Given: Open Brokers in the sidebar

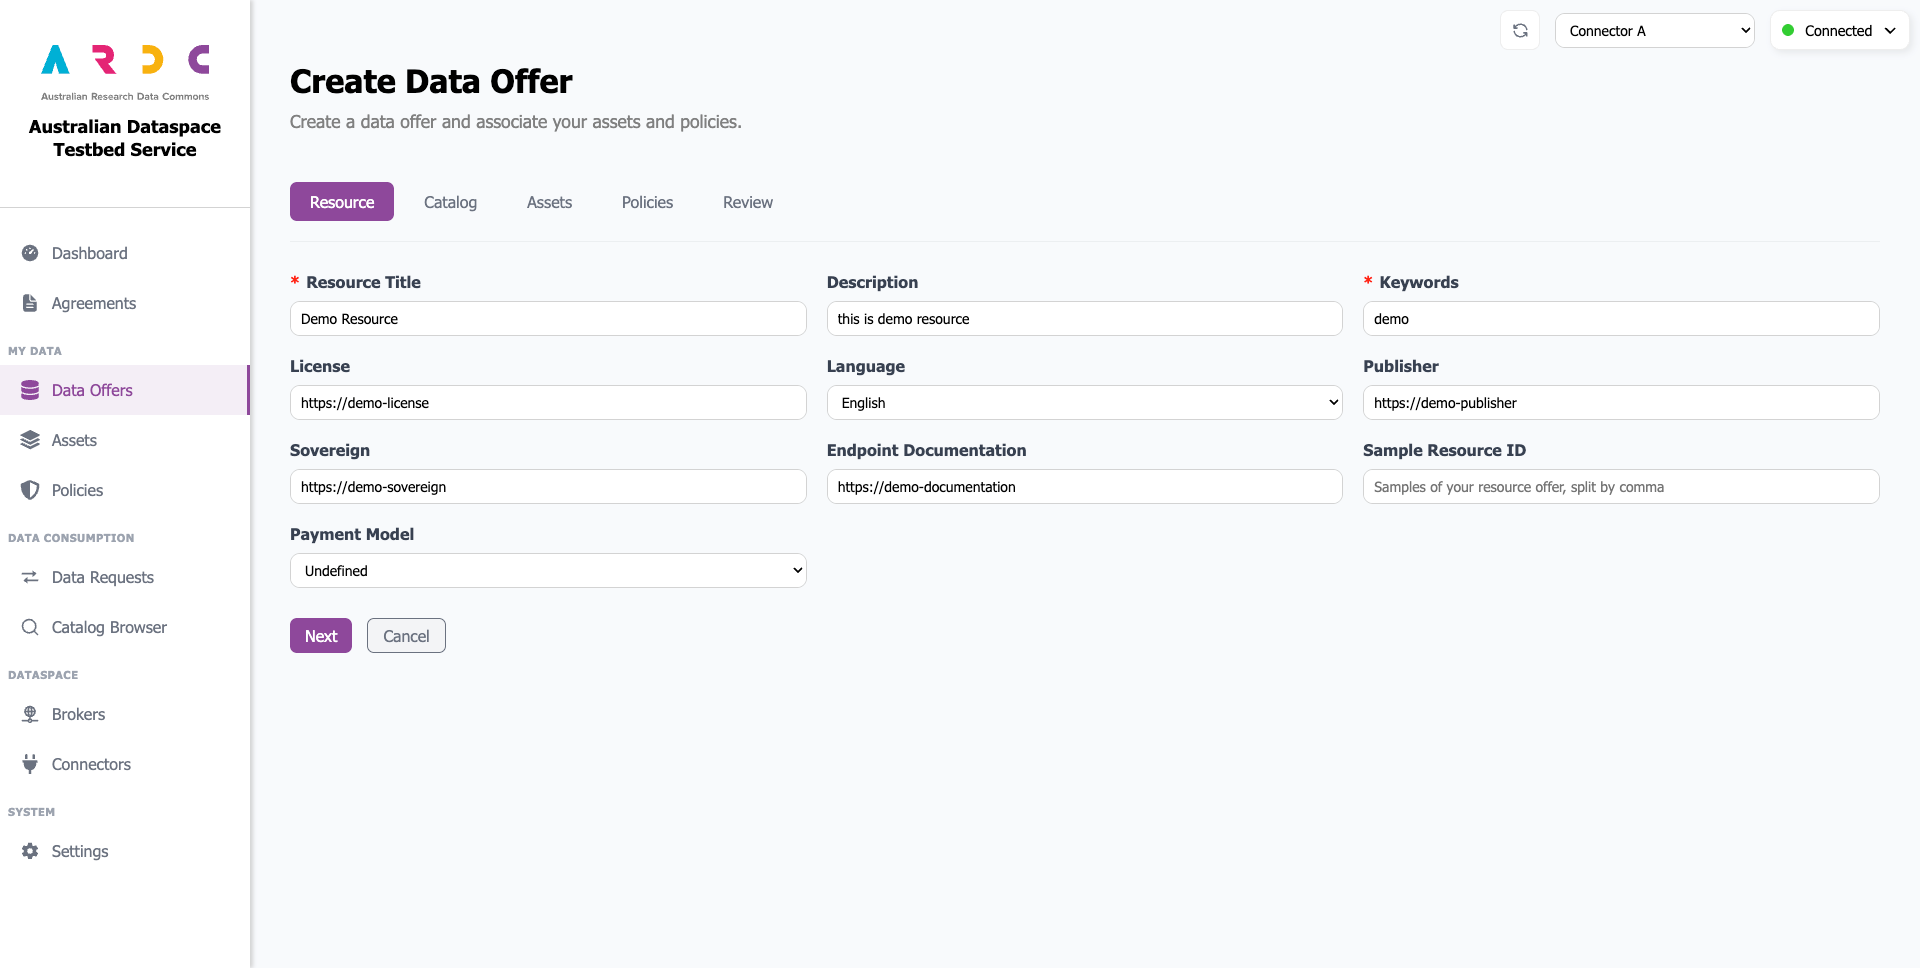Looking at the screenshot, I should pos(125,714).
